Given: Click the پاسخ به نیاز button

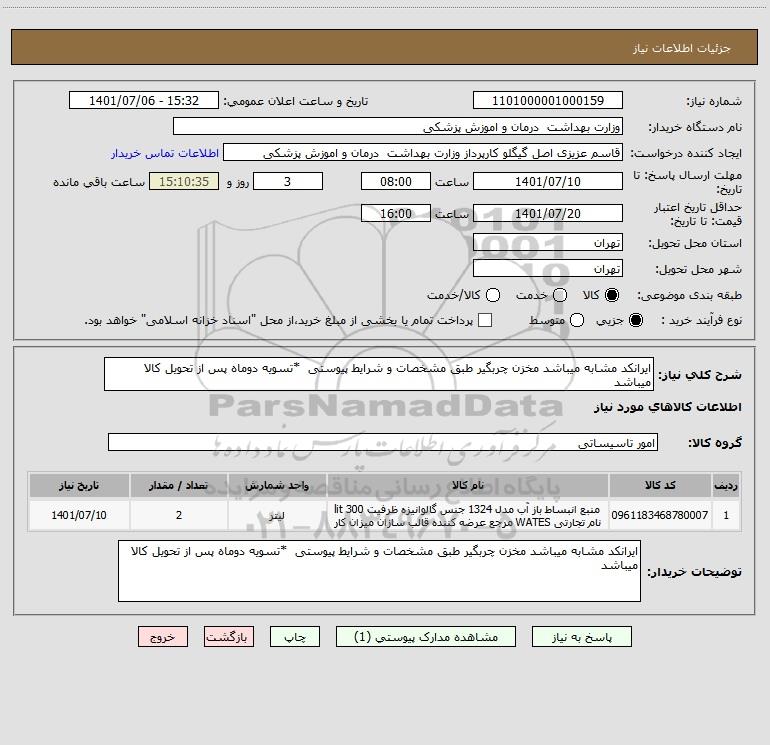Looking at the screenshot, I should (x=581, y=637).
